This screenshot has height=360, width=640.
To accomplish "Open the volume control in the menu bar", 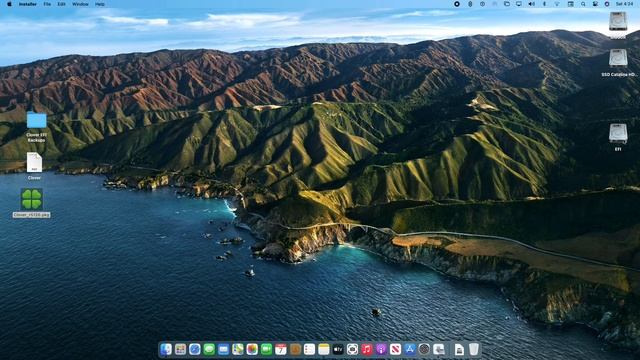I will 531,4.
